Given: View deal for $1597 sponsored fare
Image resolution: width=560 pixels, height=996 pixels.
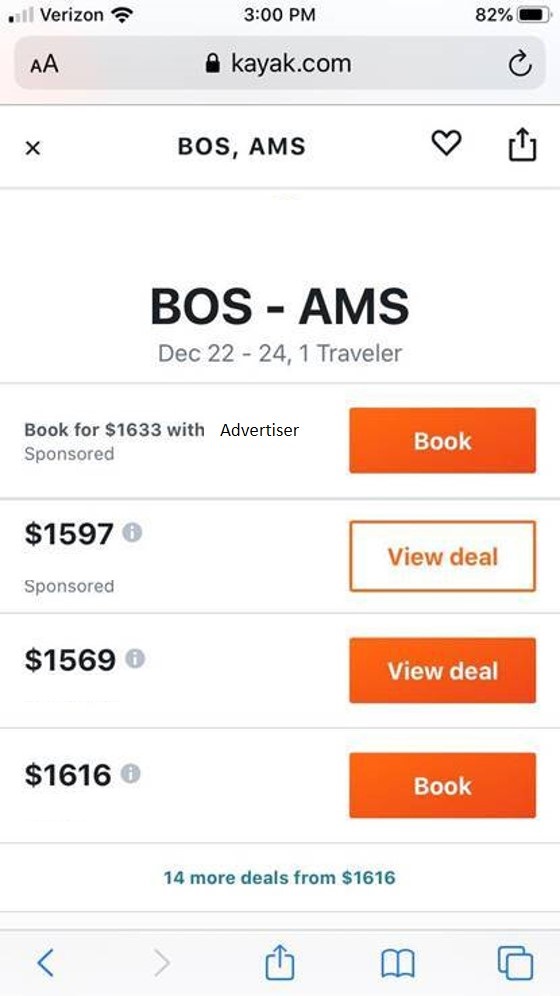Looking at the screenshot, I should (443, 556).
